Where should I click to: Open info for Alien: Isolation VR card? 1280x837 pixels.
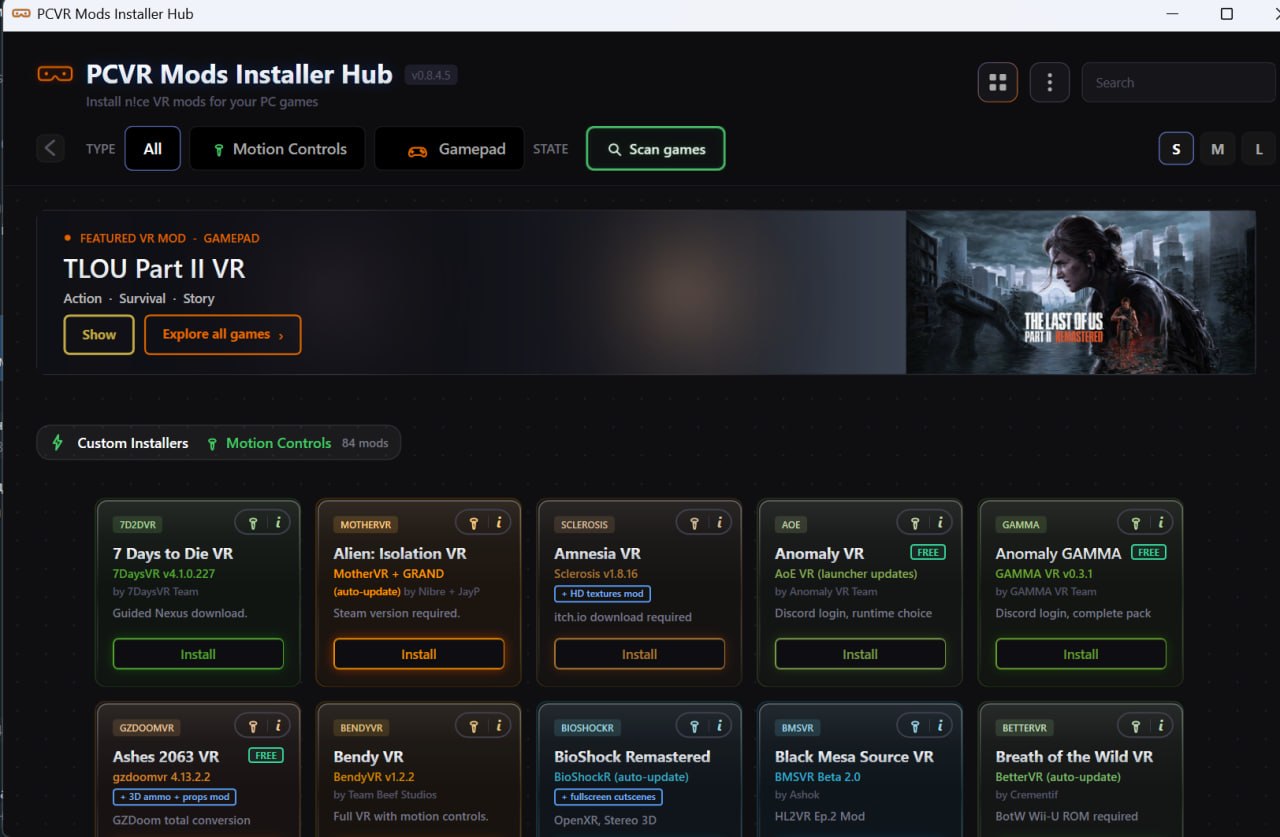[498, 522]
